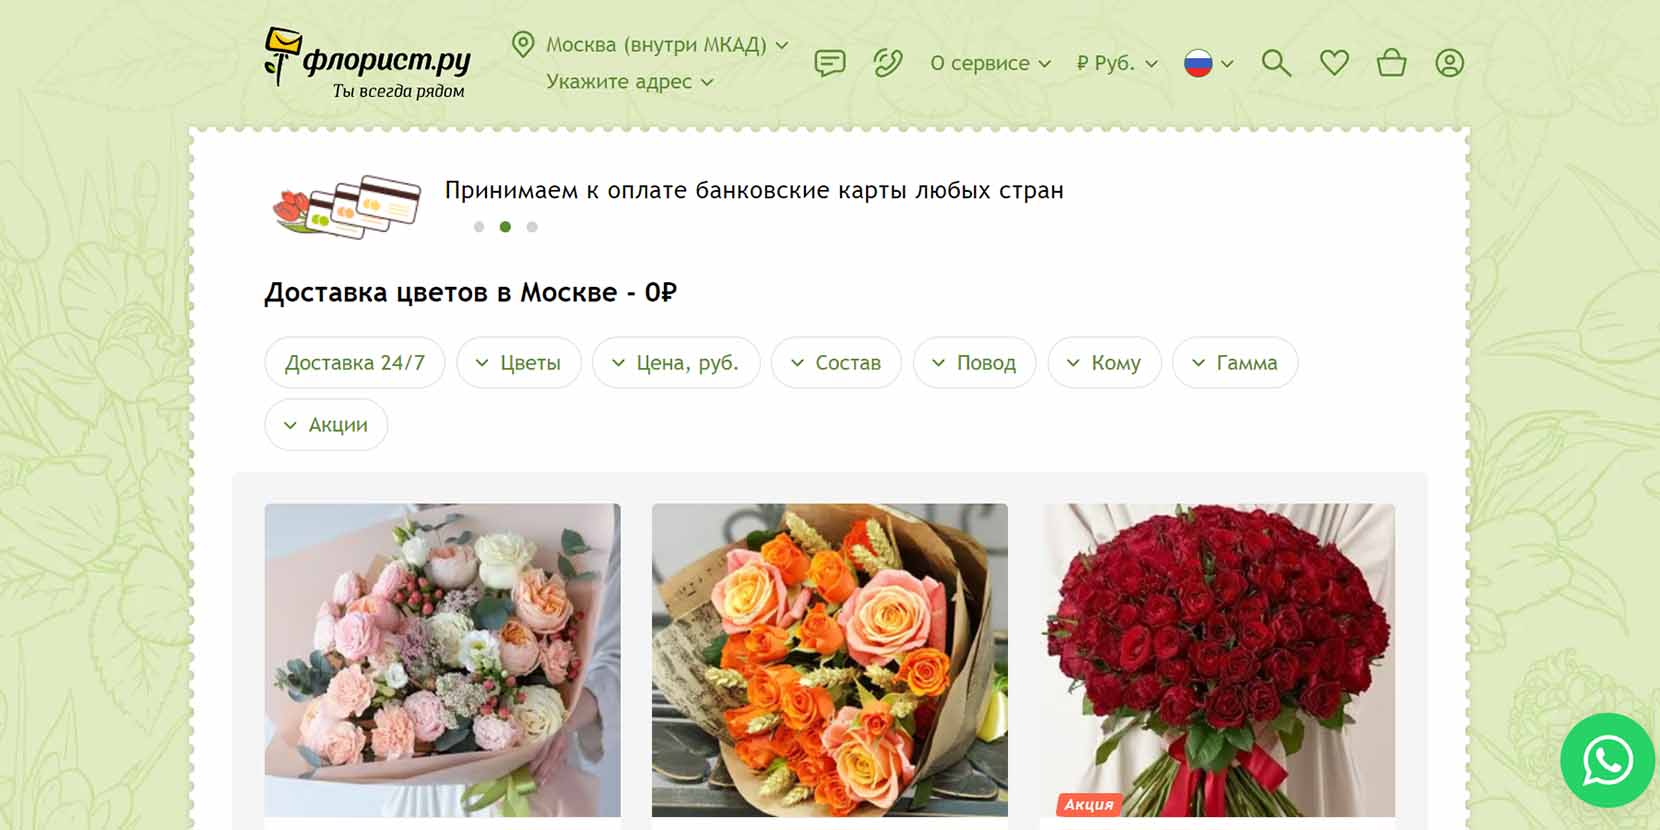Open the red roses bouquet thumbnail
1660x830 pixels.
coord(1217,660)
